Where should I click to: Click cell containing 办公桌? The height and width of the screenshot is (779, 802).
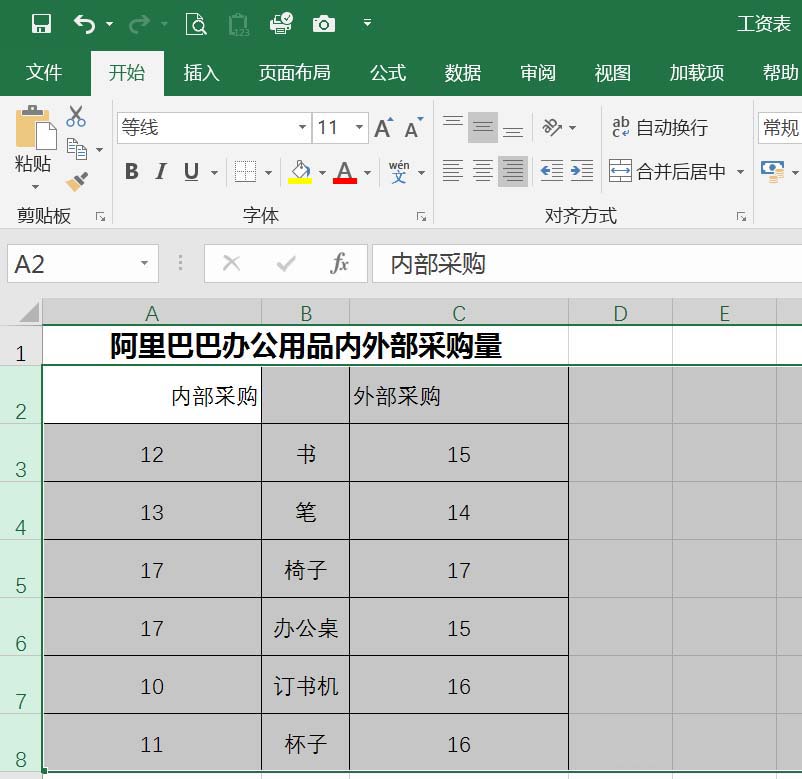point(305,627)
